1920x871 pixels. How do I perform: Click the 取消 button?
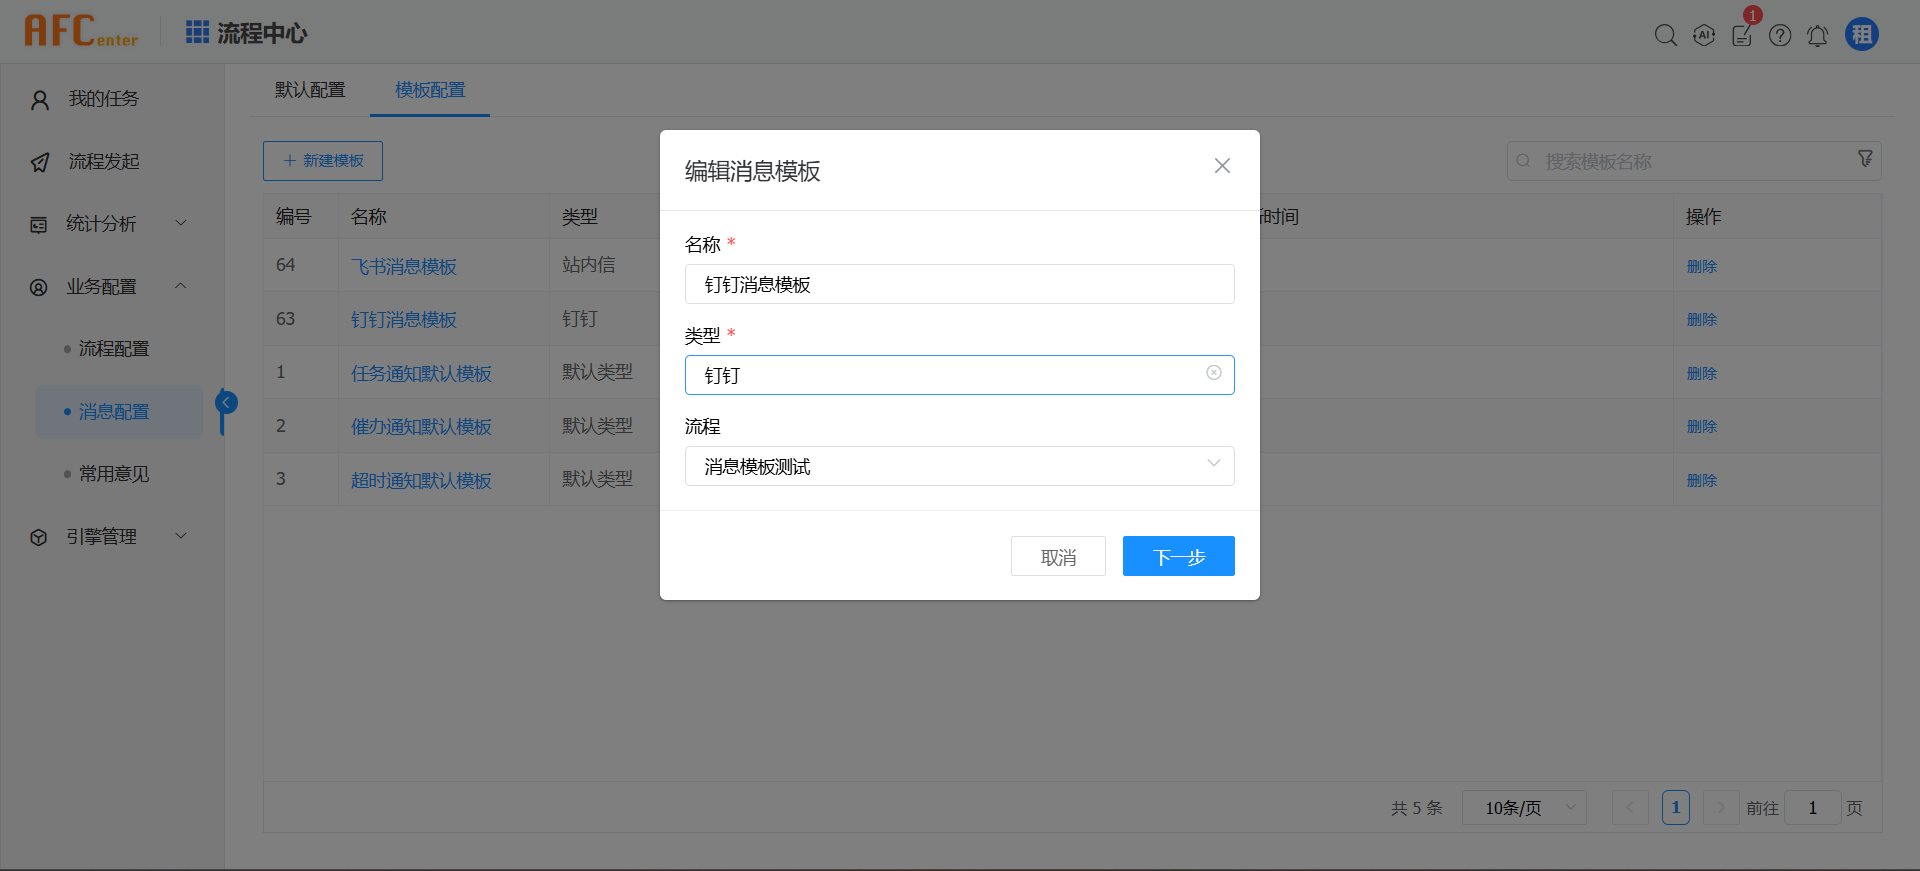[x=1058, y=556]
